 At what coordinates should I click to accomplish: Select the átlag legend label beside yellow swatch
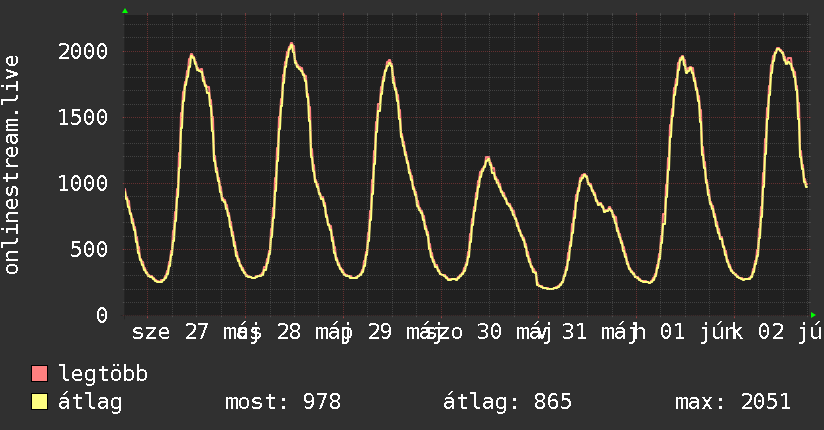coord(90,402)
